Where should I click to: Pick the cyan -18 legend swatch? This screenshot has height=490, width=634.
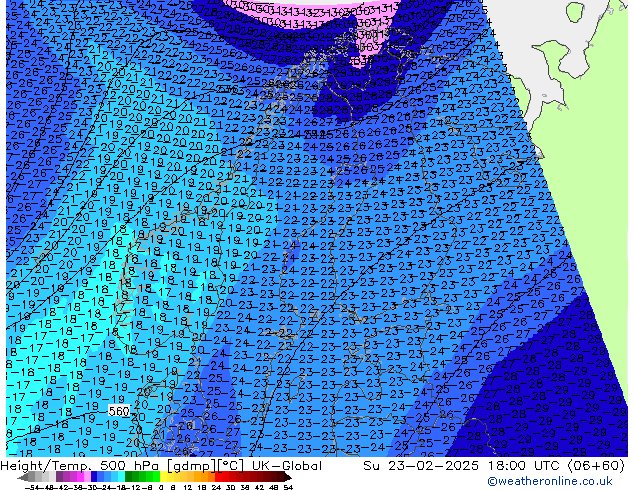tap(121, 478)
